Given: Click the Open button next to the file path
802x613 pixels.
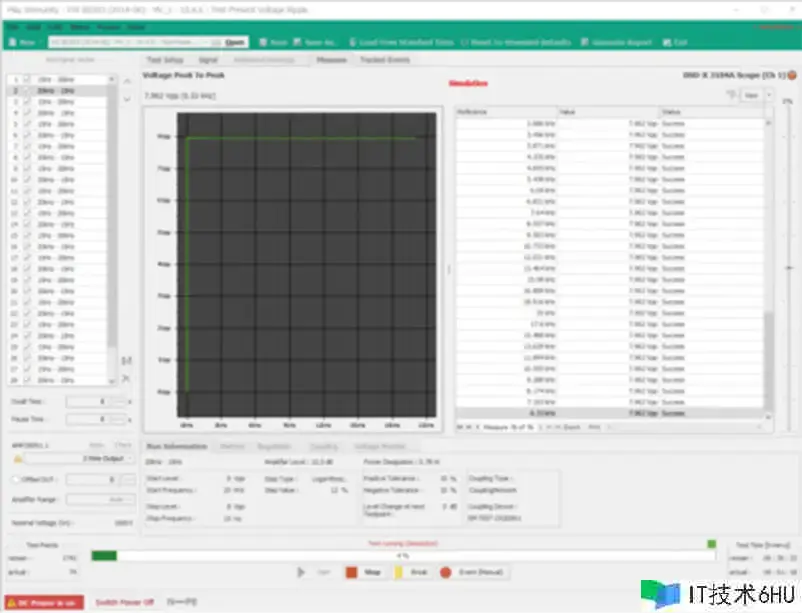Looking at the screenshot, I should click(232, 43).
